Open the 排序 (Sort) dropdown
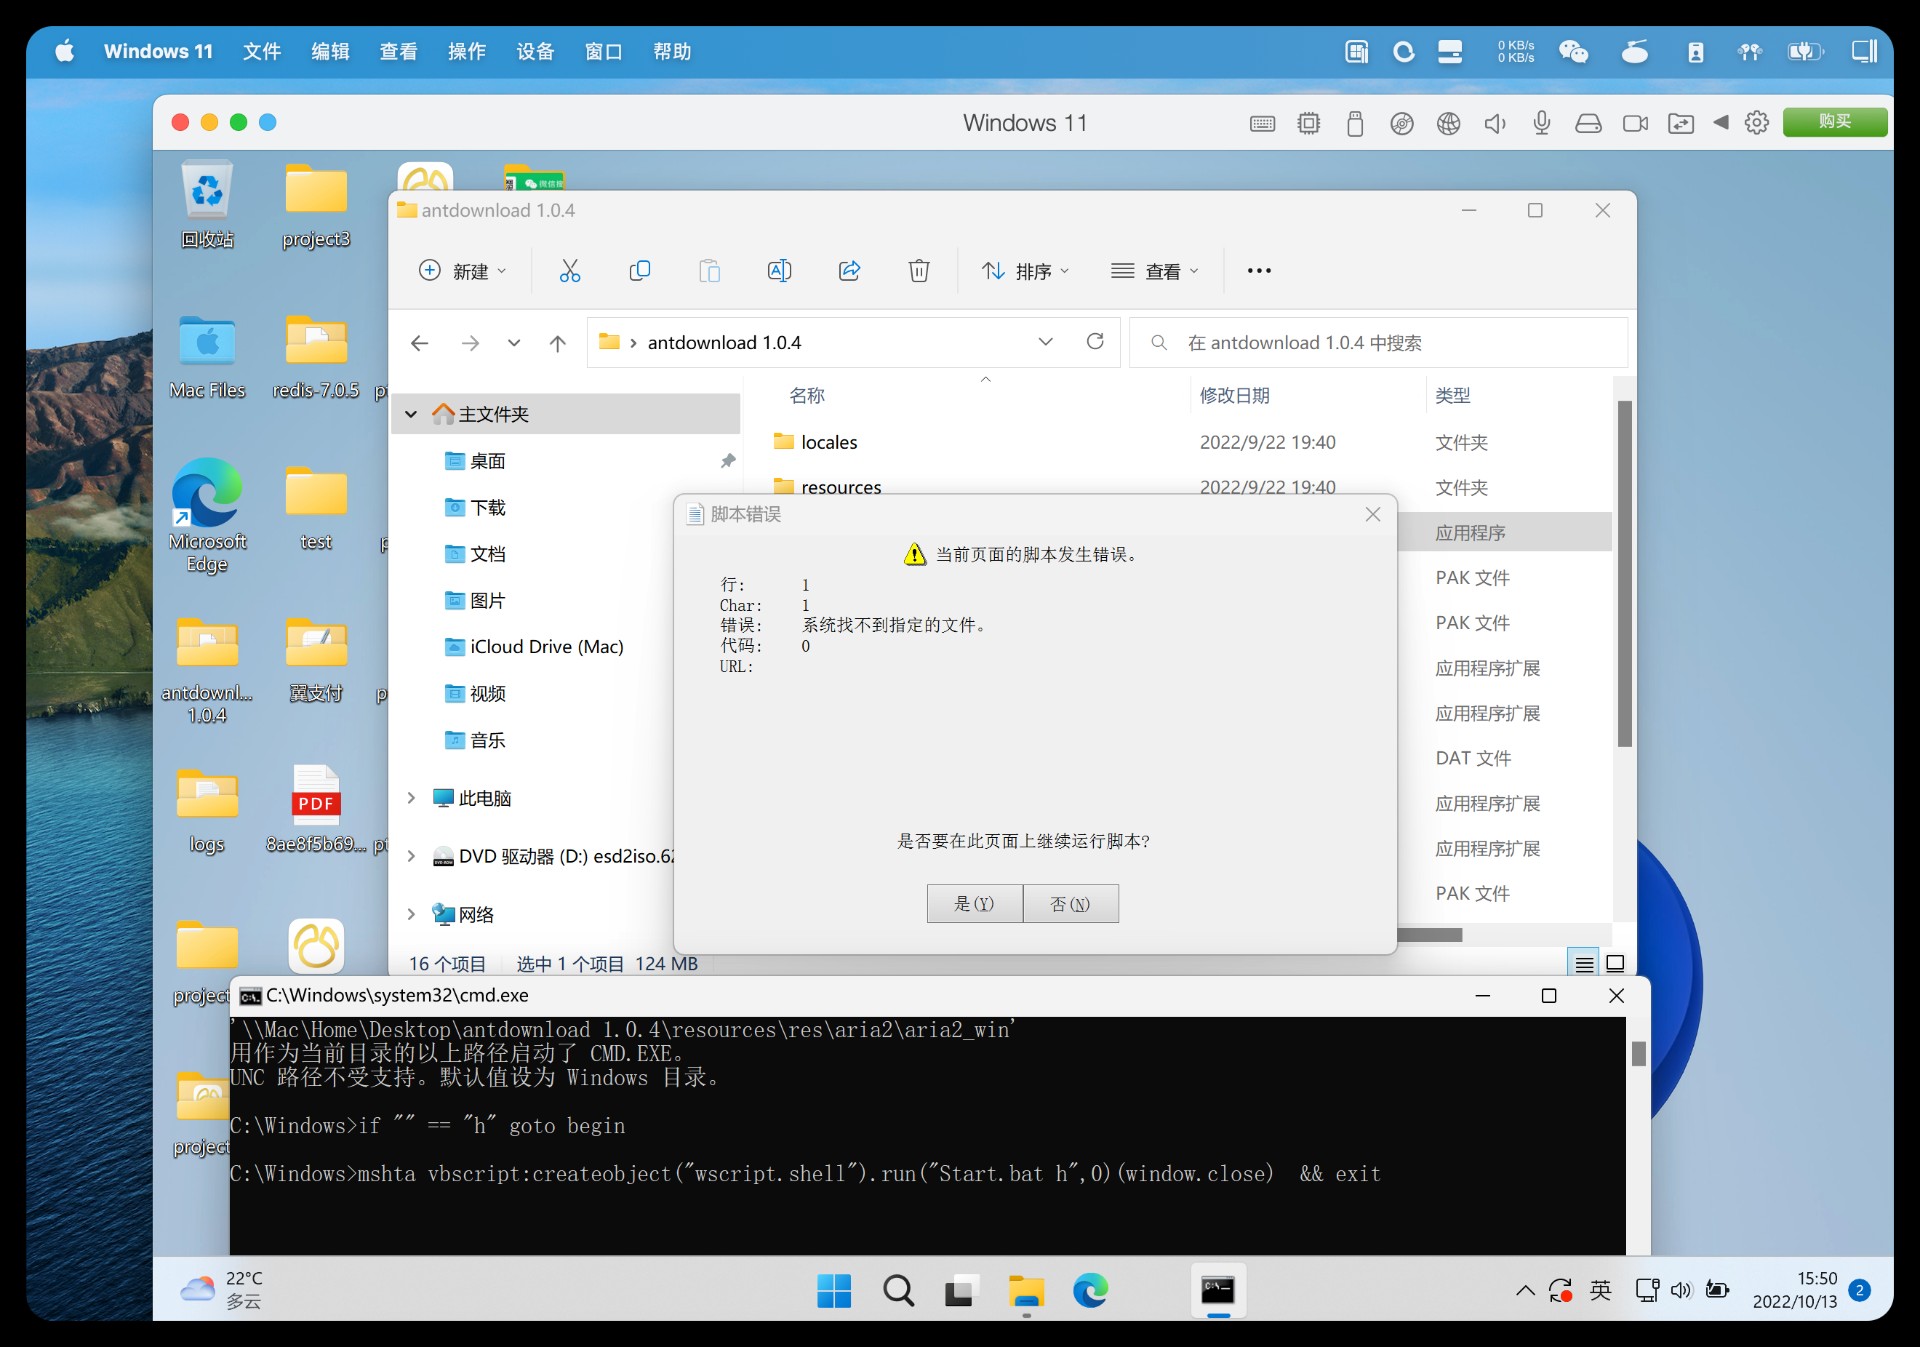 coord(1026,271)
